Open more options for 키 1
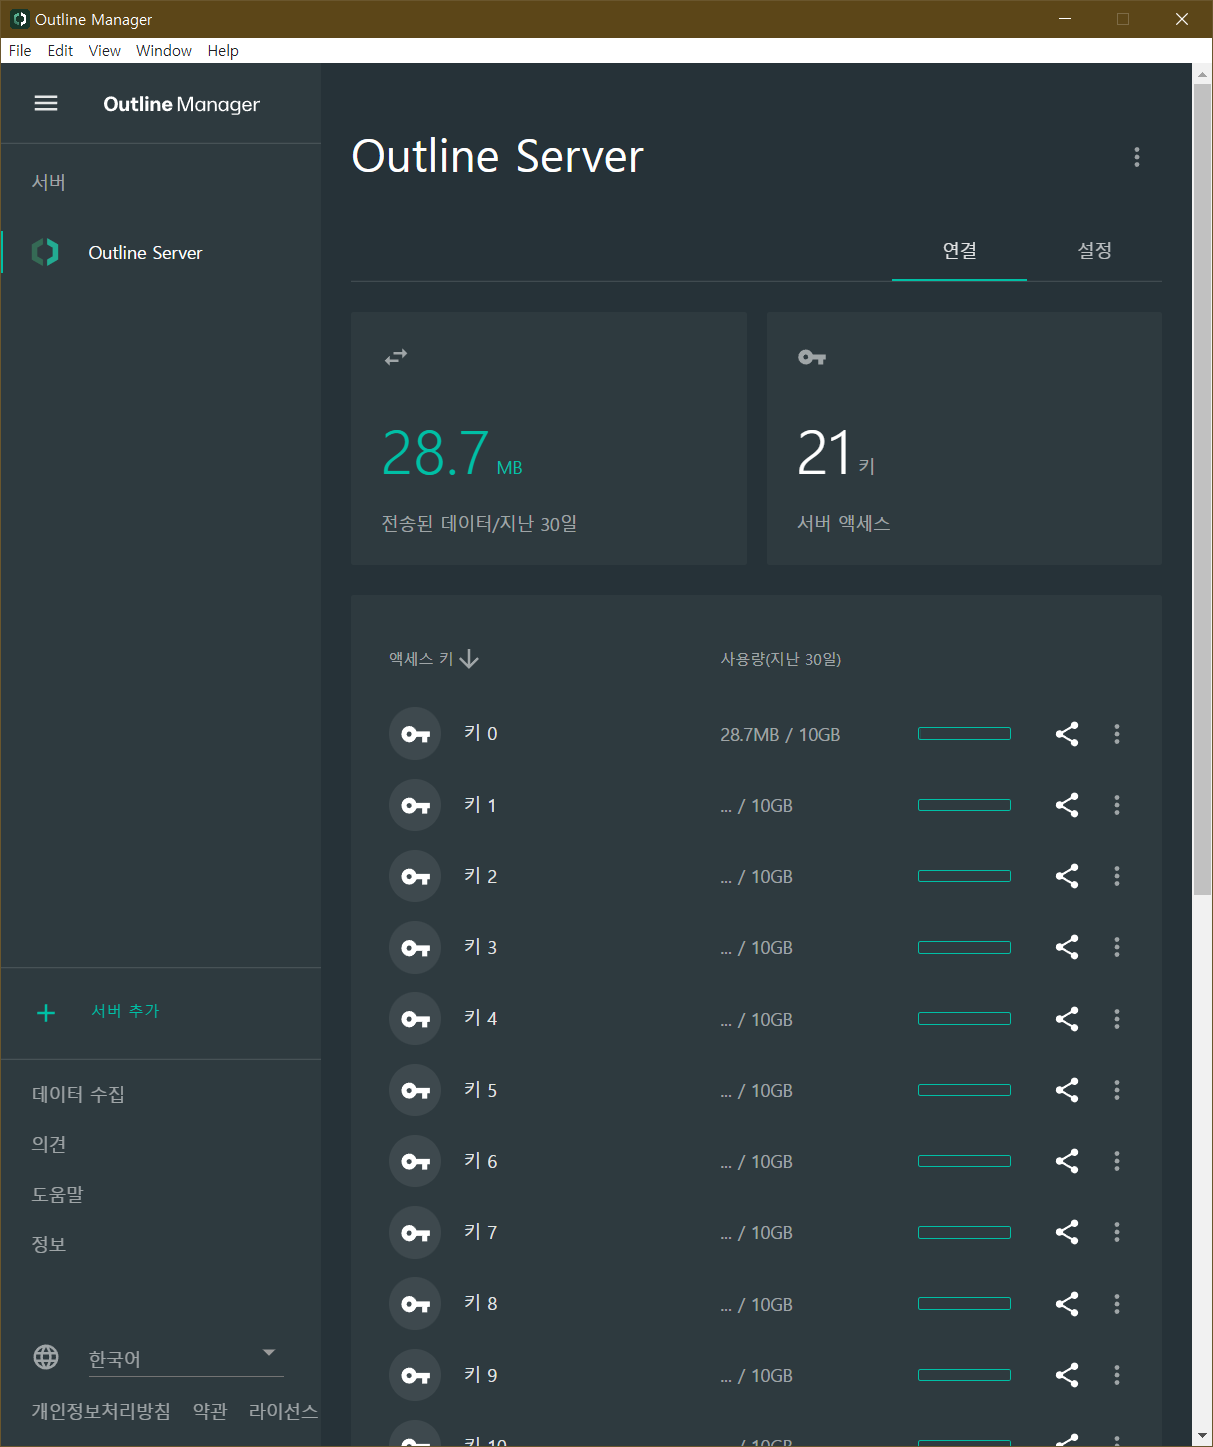 tap(1117, 805)
